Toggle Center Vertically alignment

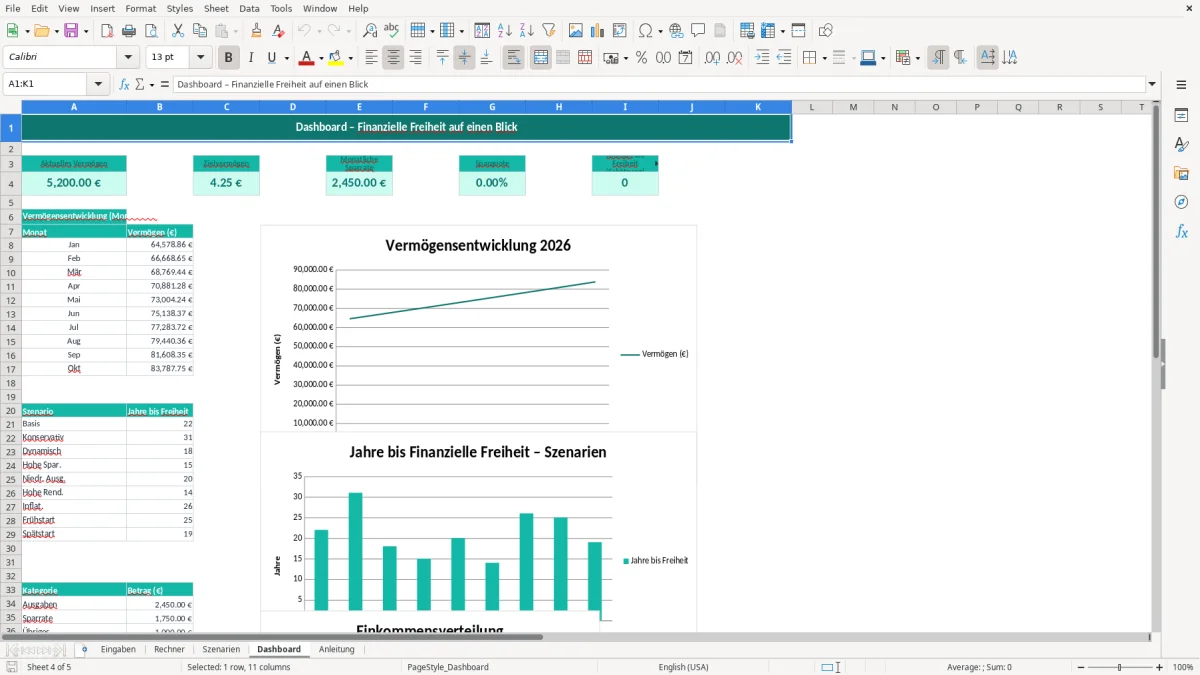pyautogui.click(x=464, y=58)
